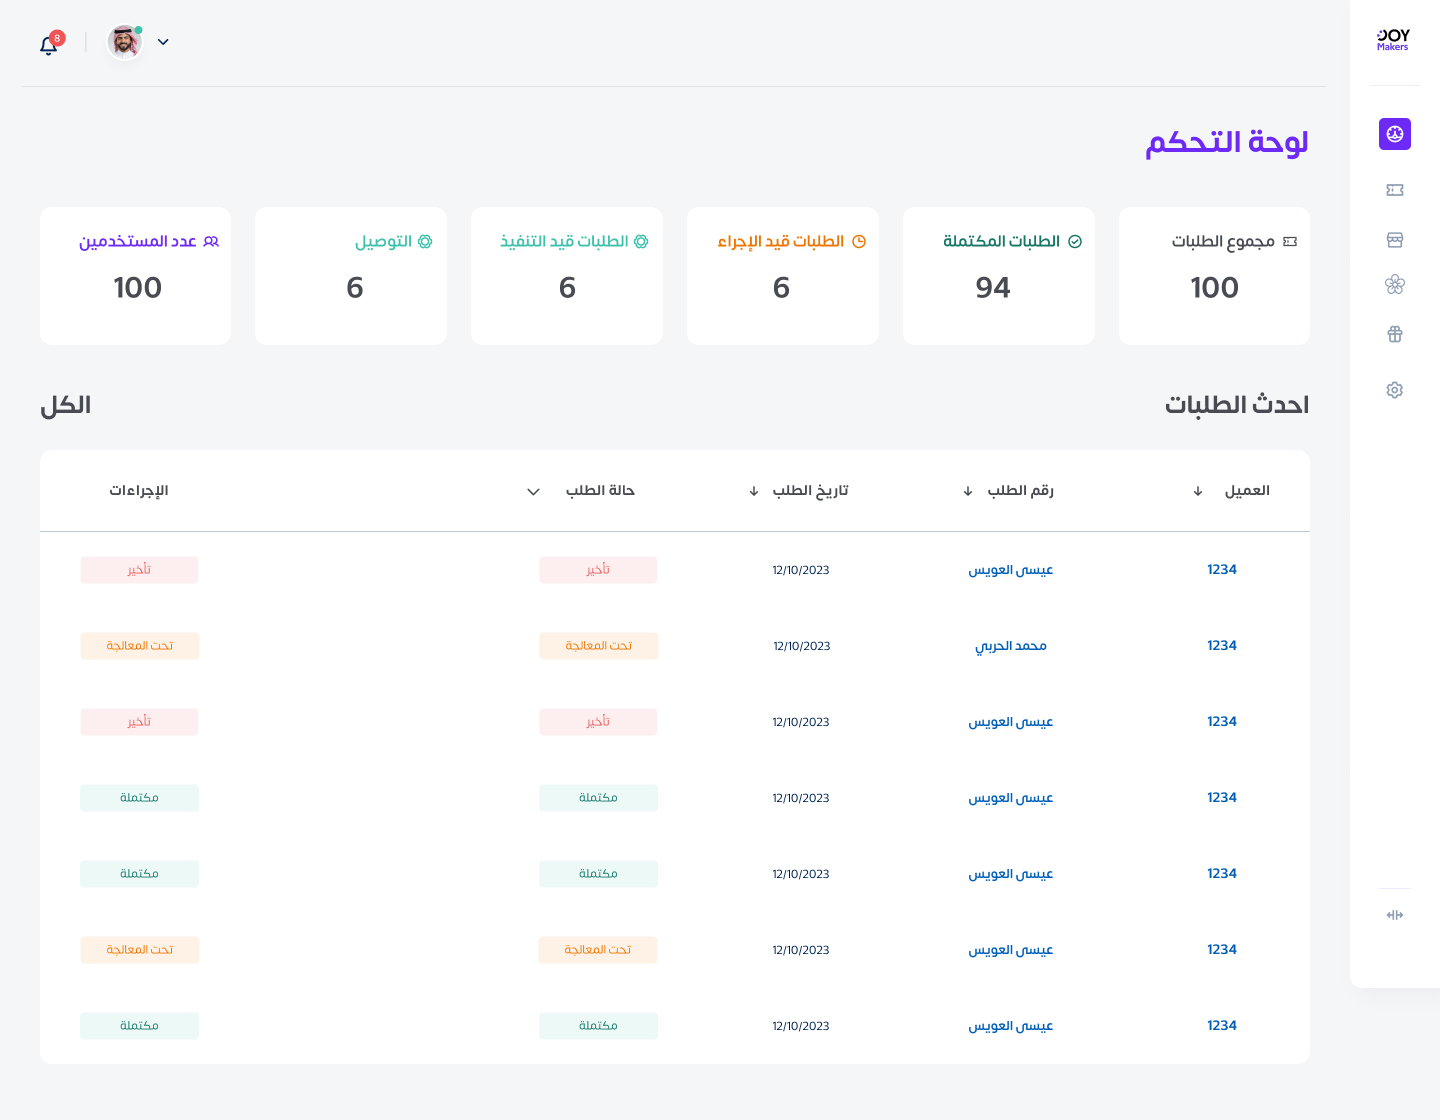Open the profile dropdown next to the avatar

coord(163,42)
